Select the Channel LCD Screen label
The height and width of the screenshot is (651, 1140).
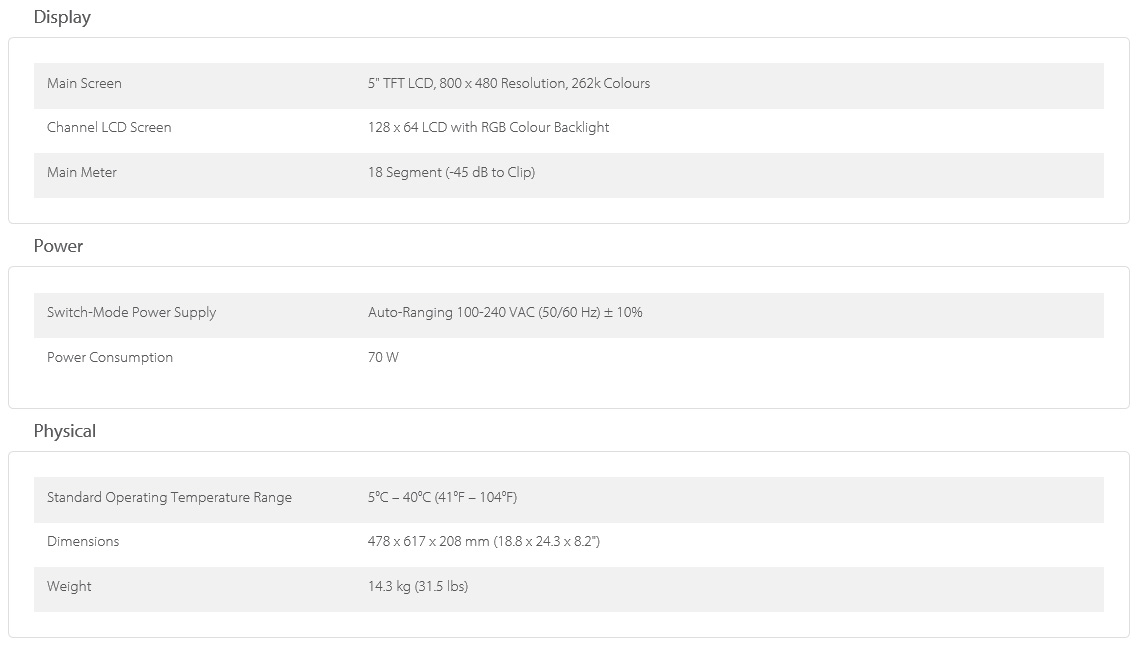click(109, 128)
